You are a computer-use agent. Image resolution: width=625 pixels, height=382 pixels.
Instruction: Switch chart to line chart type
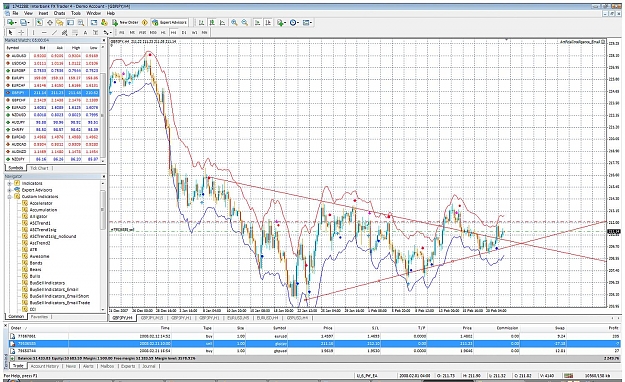(222, 23)
